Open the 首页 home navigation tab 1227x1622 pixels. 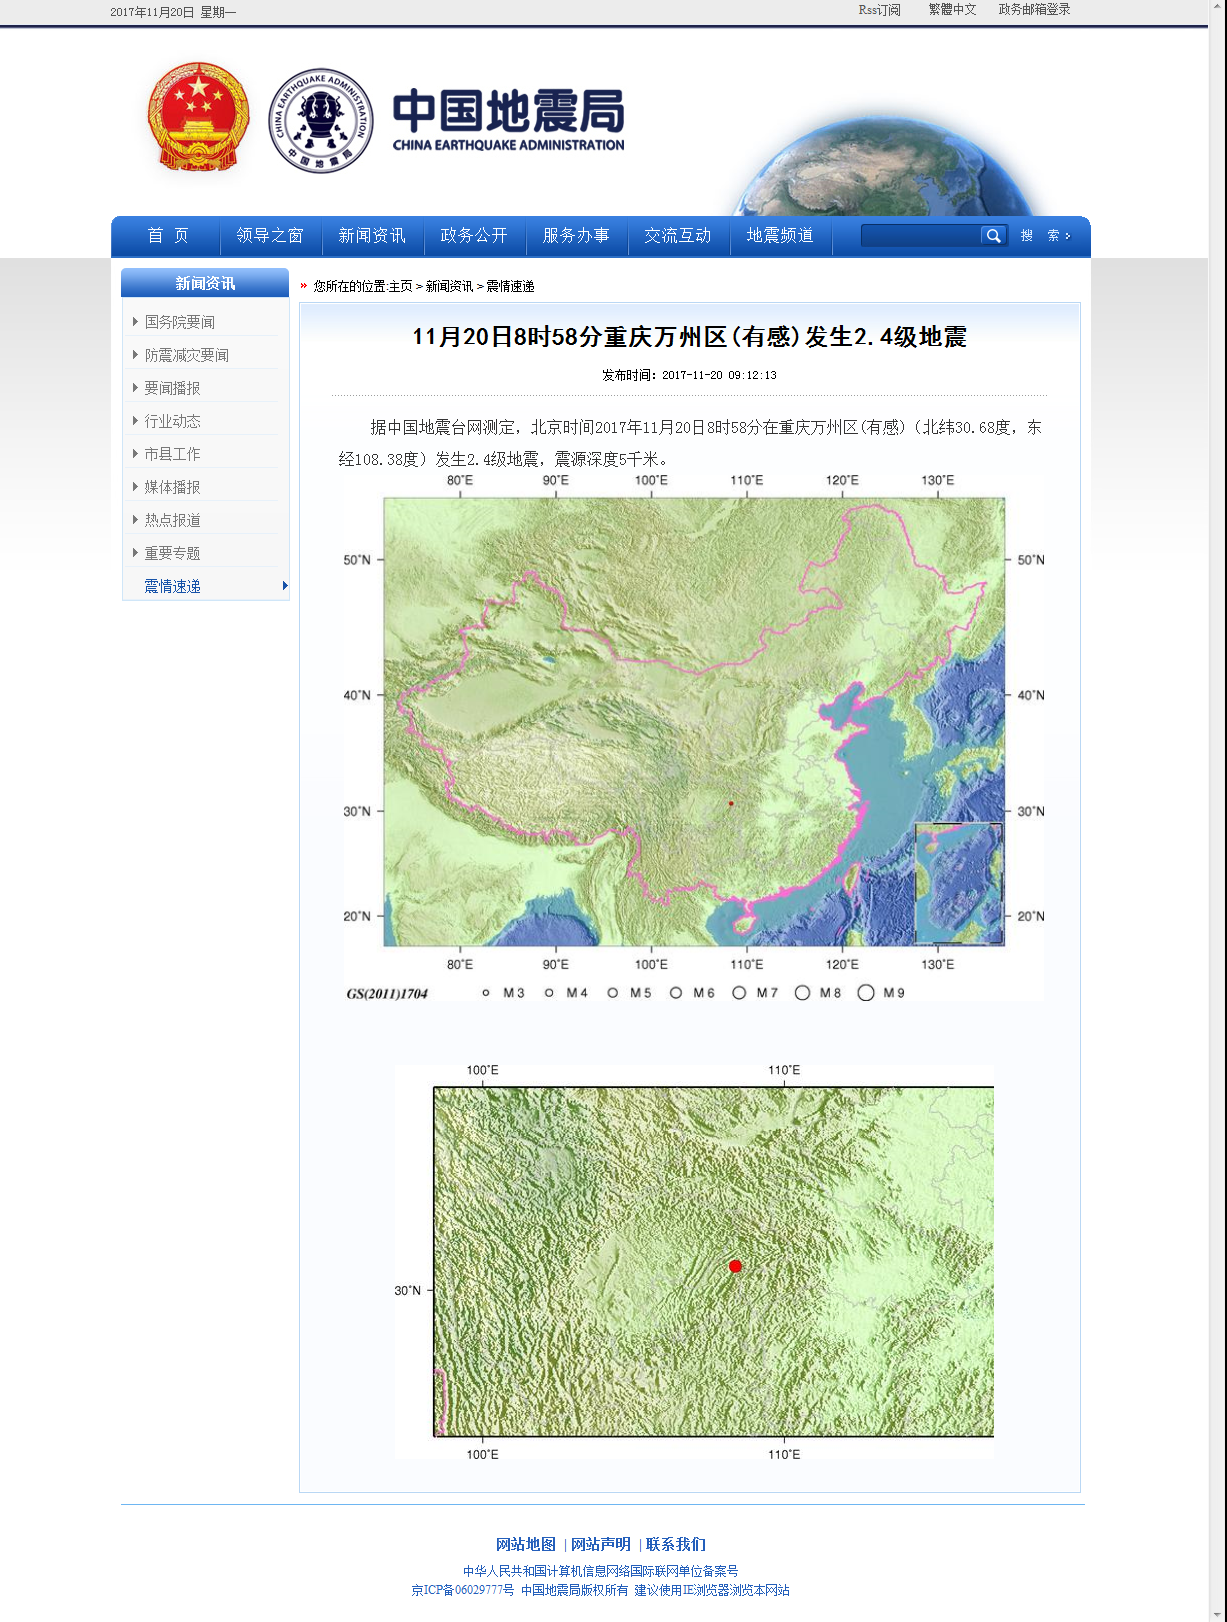point(168,236)
